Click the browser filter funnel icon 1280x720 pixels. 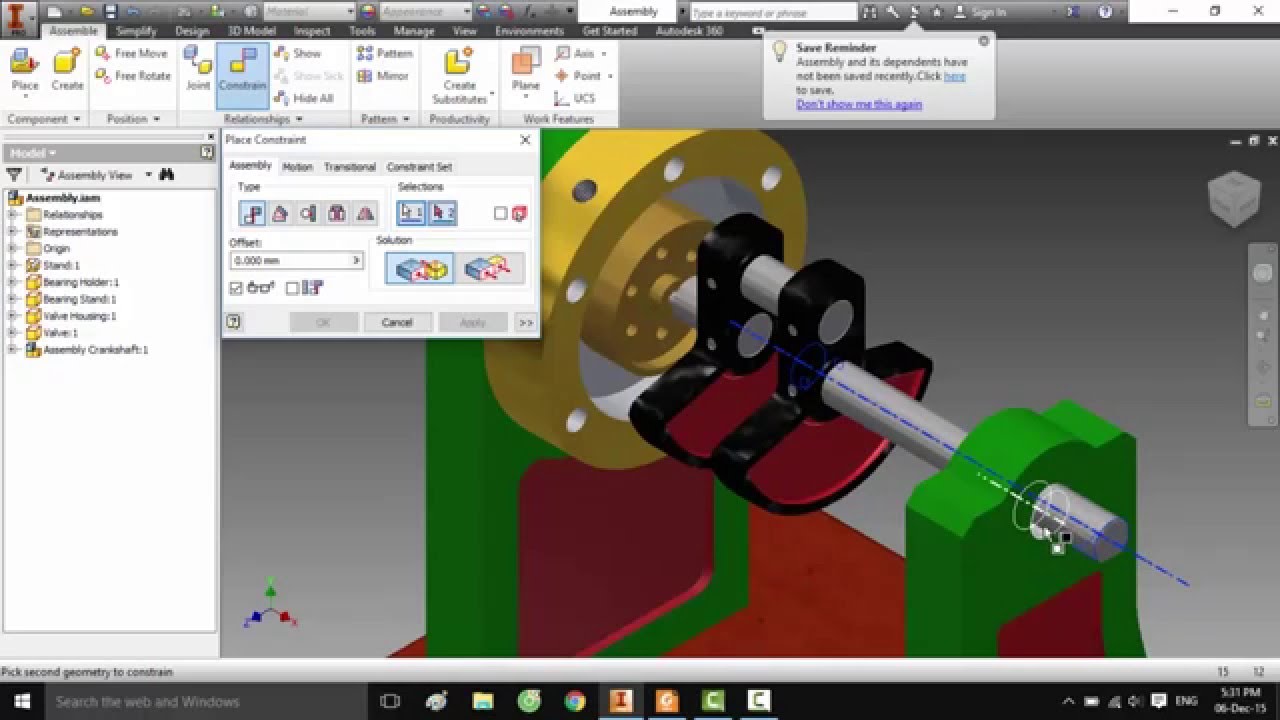tap(14, 174)
